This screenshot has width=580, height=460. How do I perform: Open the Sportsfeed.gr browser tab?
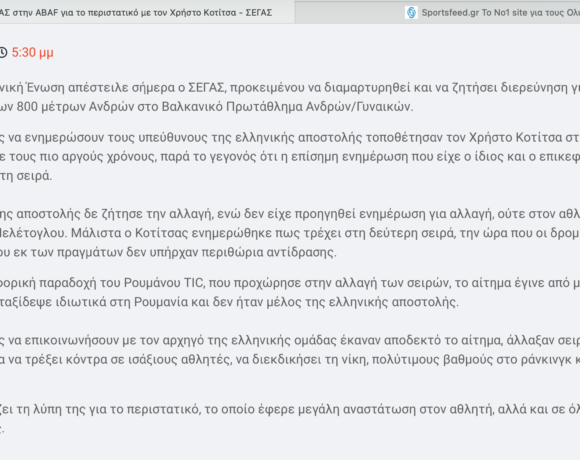tap(437, 12)
